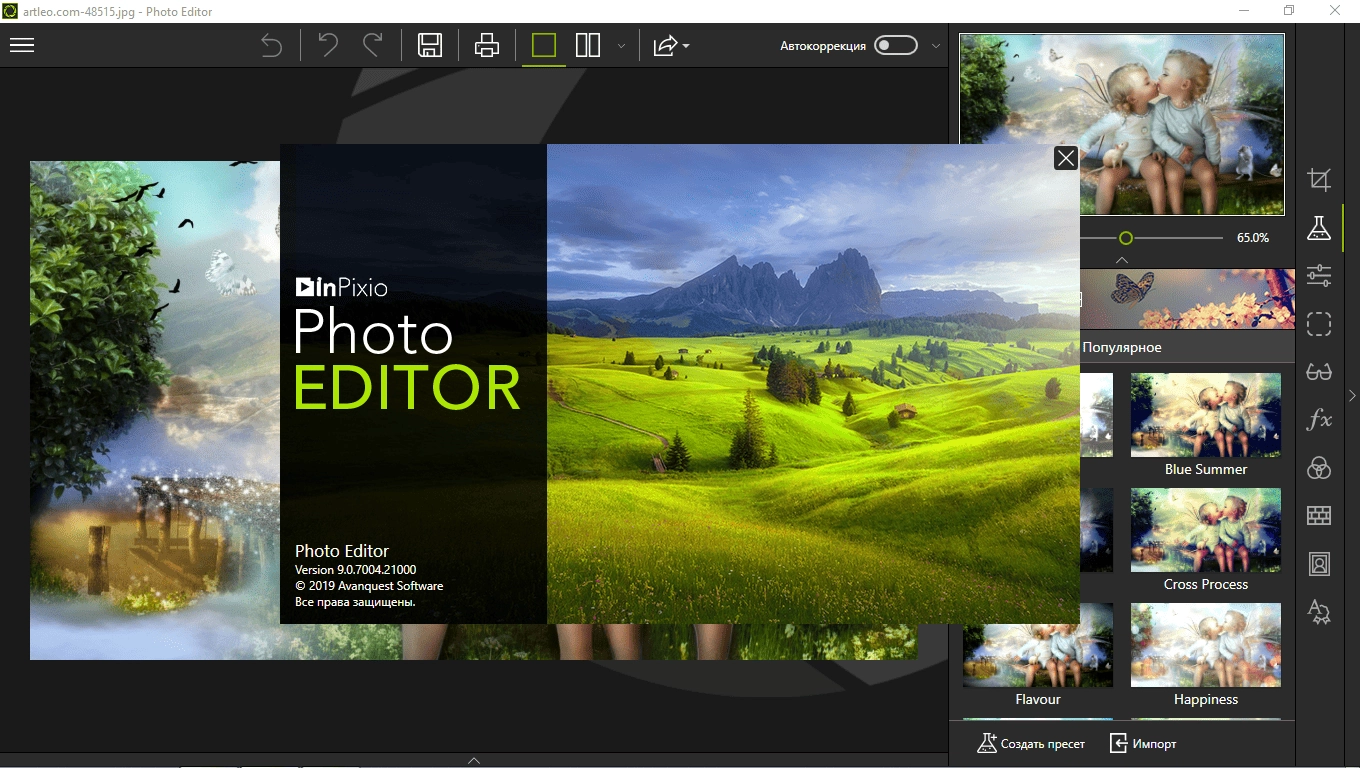The width and height of the screenshot is (1360, 768).
Task: Click the 65.0% zoom value
Action: coord(1253,238)
